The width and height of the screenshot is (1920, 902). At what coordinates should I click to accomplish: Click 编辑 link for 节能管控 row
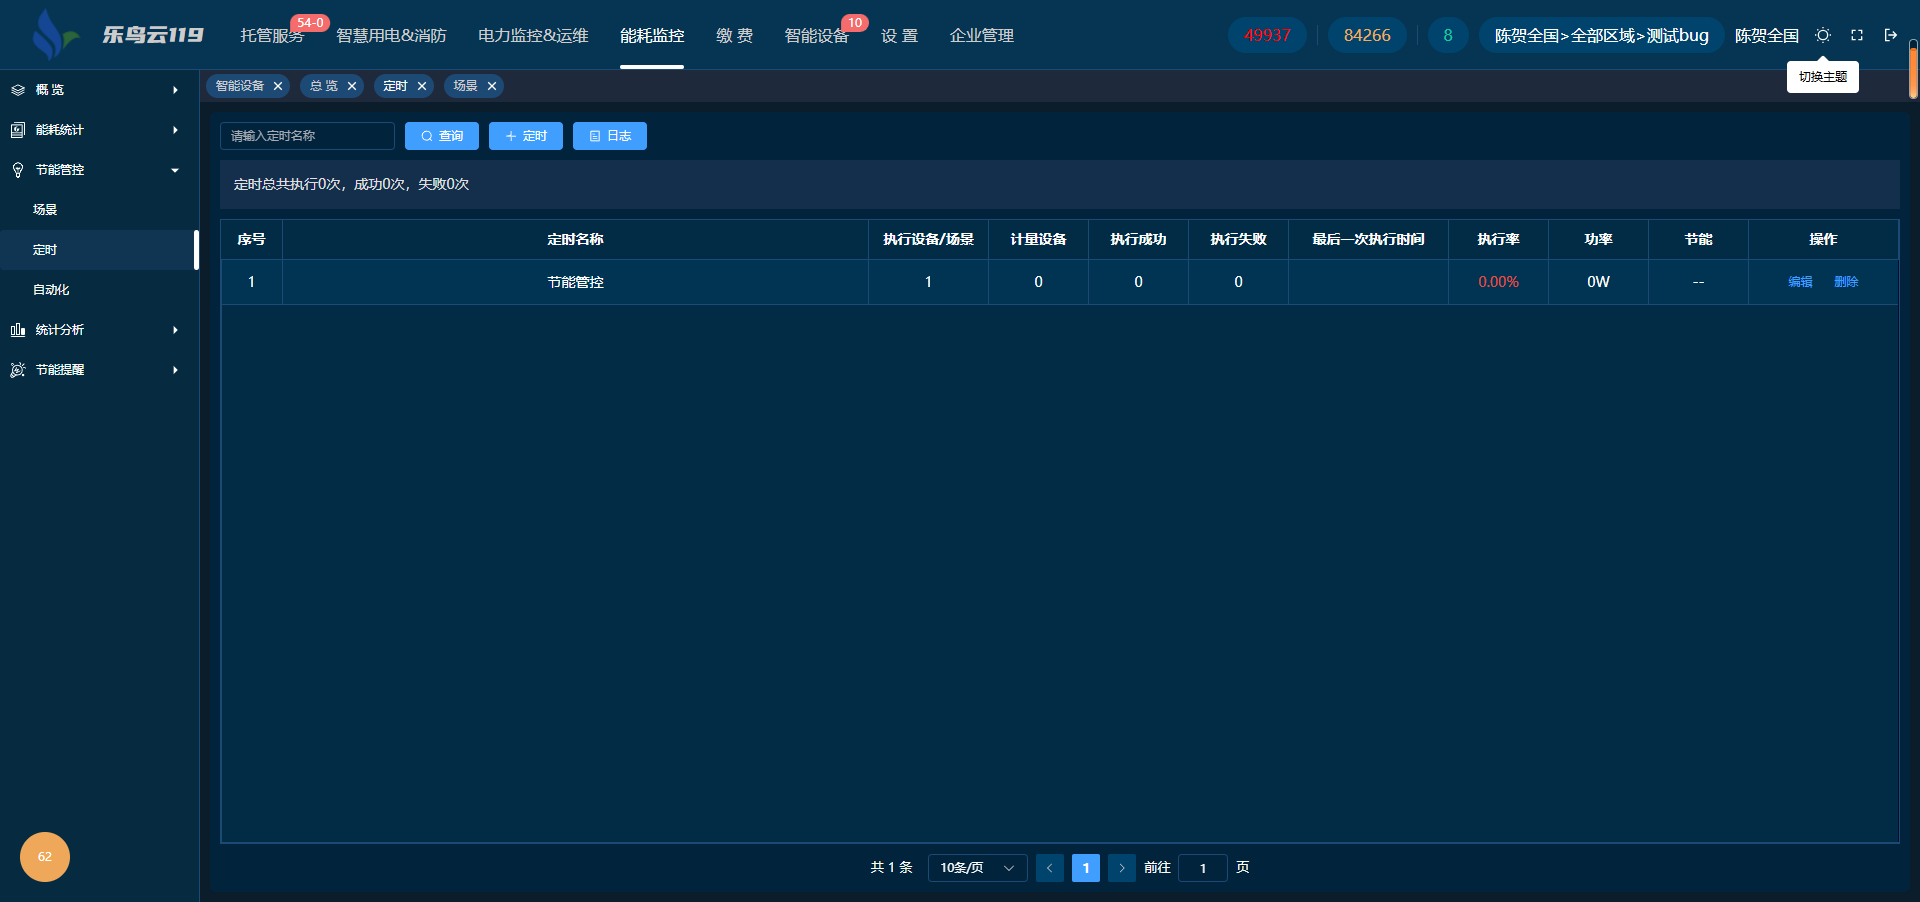click(1800, 282)
